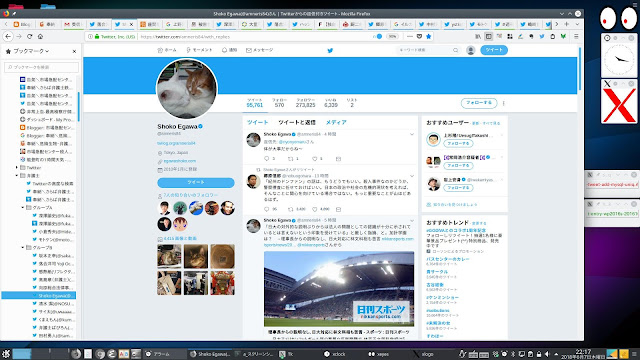Open the bookmarks sidebar header dropdown
The width and height of the screenshot is (640, 360).
(31, 51)
